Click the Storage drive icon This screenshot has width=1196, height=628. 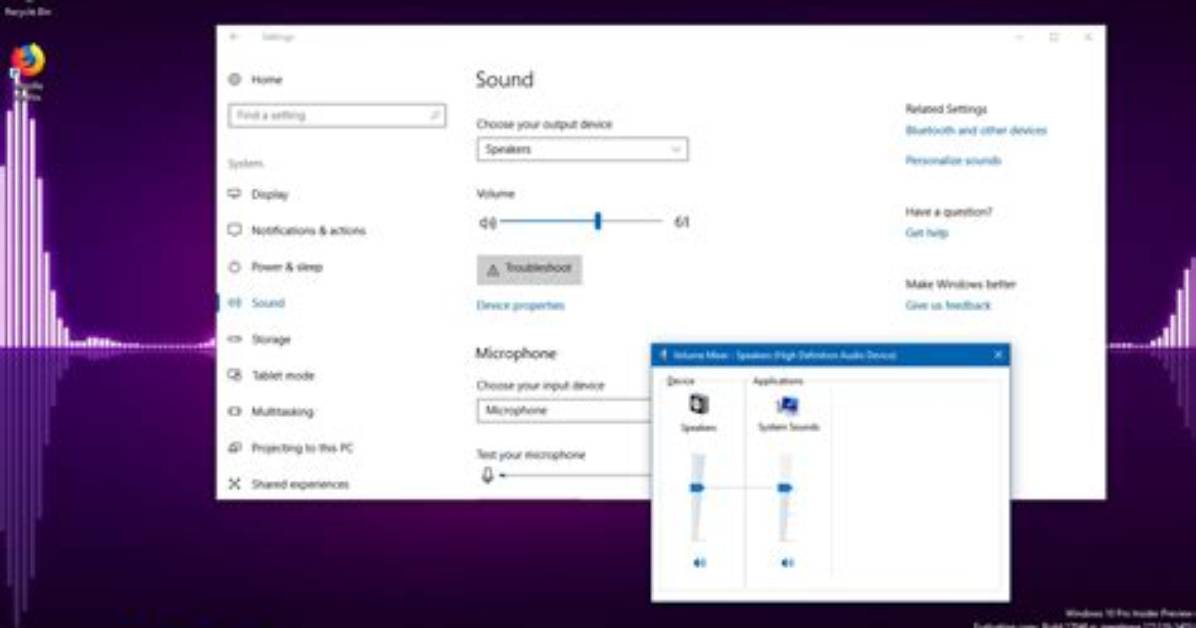[235, 339]
